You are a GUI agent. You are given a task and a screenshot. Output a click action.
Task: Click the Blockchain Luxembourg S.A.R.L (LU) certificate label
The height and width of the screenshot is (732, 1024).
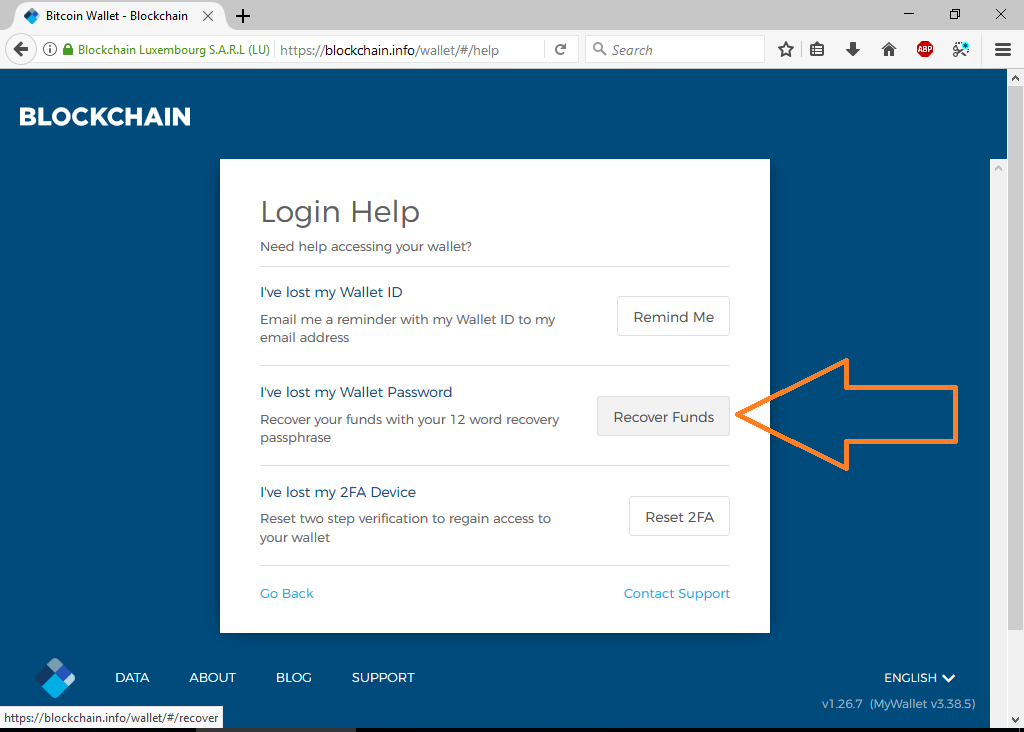(174, 50)
